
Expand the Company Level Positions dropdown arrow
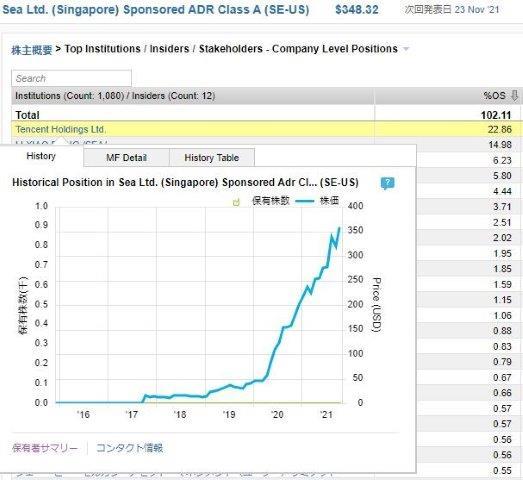pyautogui.click(x=406, y=49)
